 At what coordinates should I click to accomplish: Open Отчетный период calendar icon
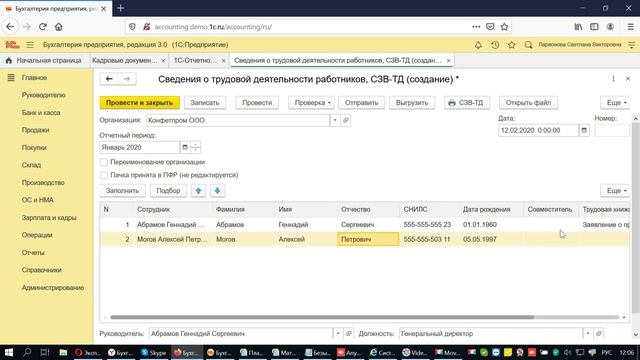pos(185,147)
